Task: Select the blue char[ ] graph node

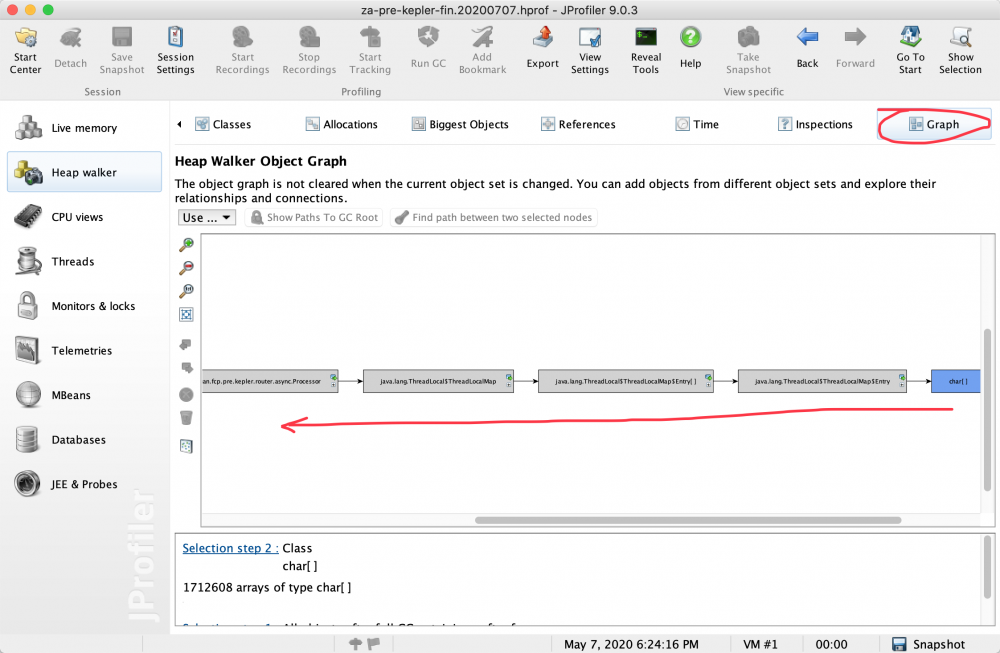Action: point(955,381)
